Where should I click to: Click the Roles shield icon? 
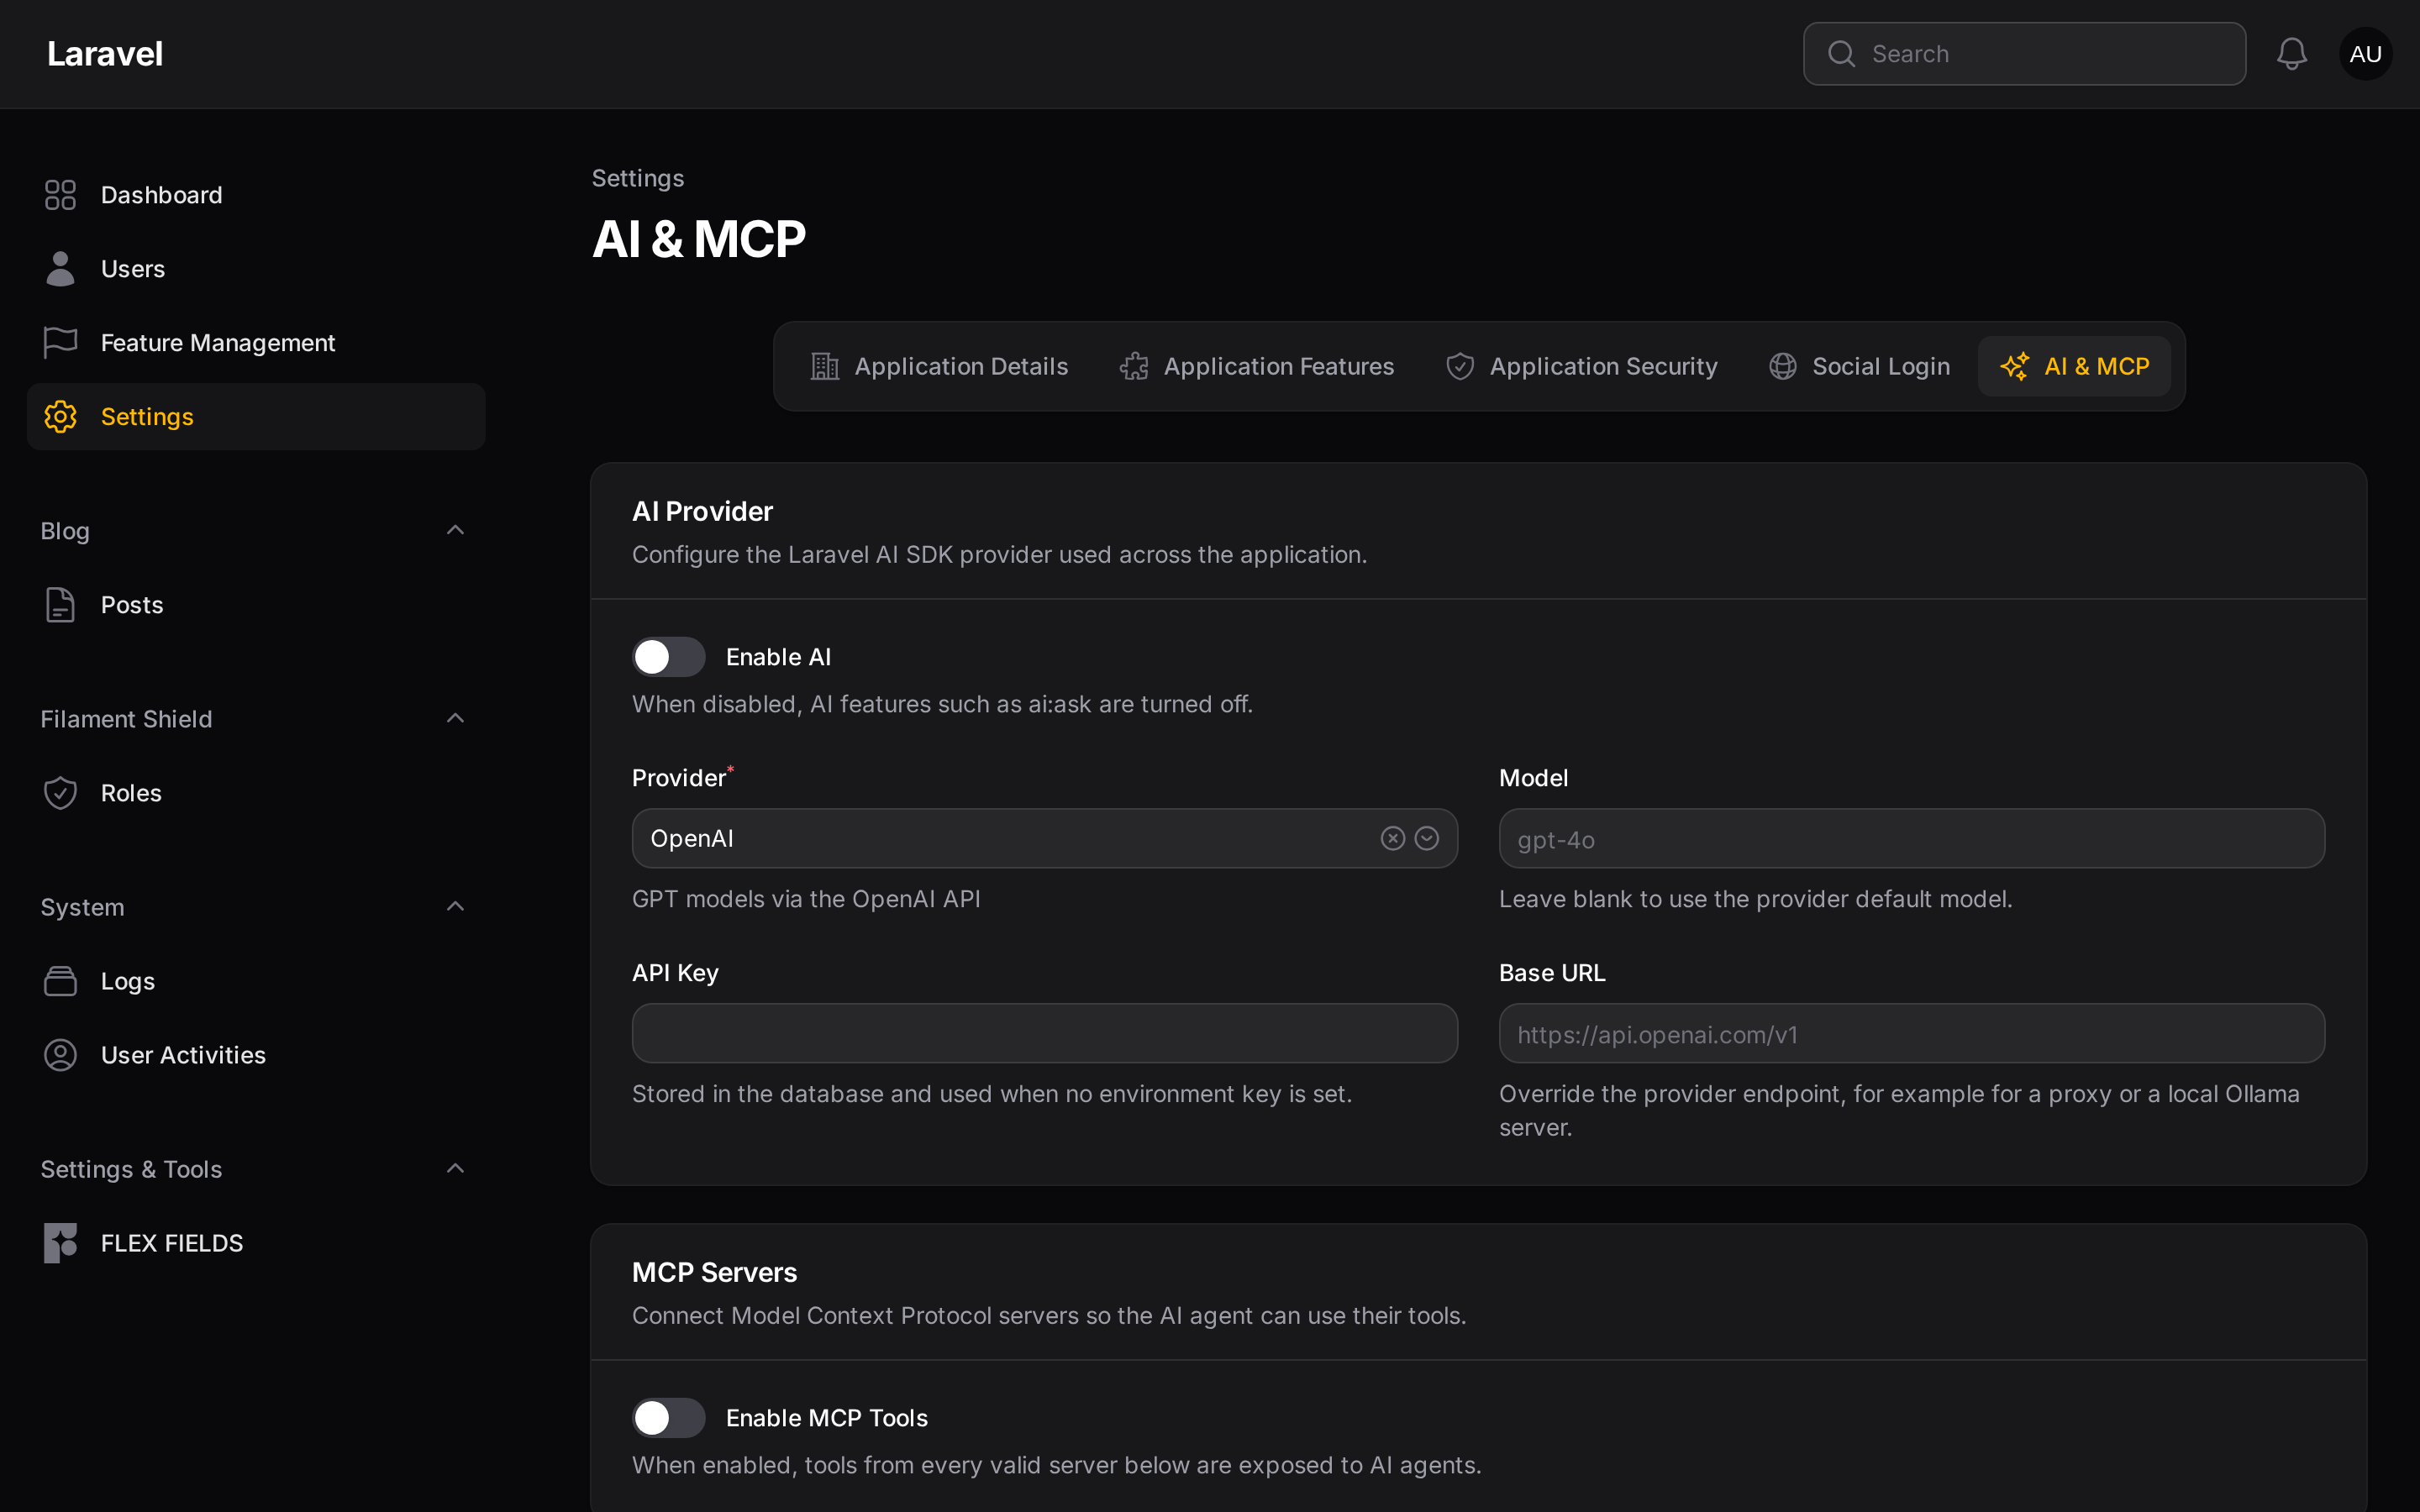[60, 793]
